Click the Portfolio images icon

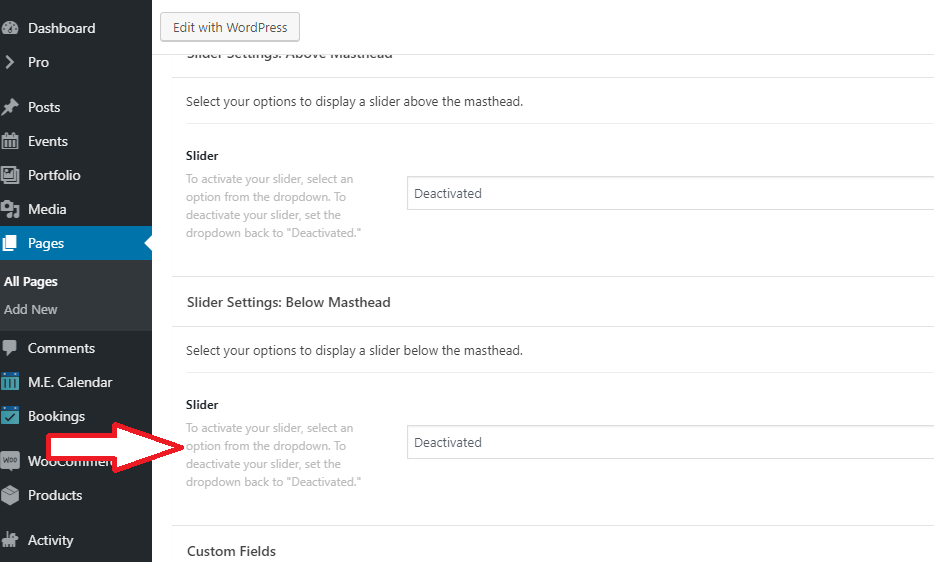point(10,175)
